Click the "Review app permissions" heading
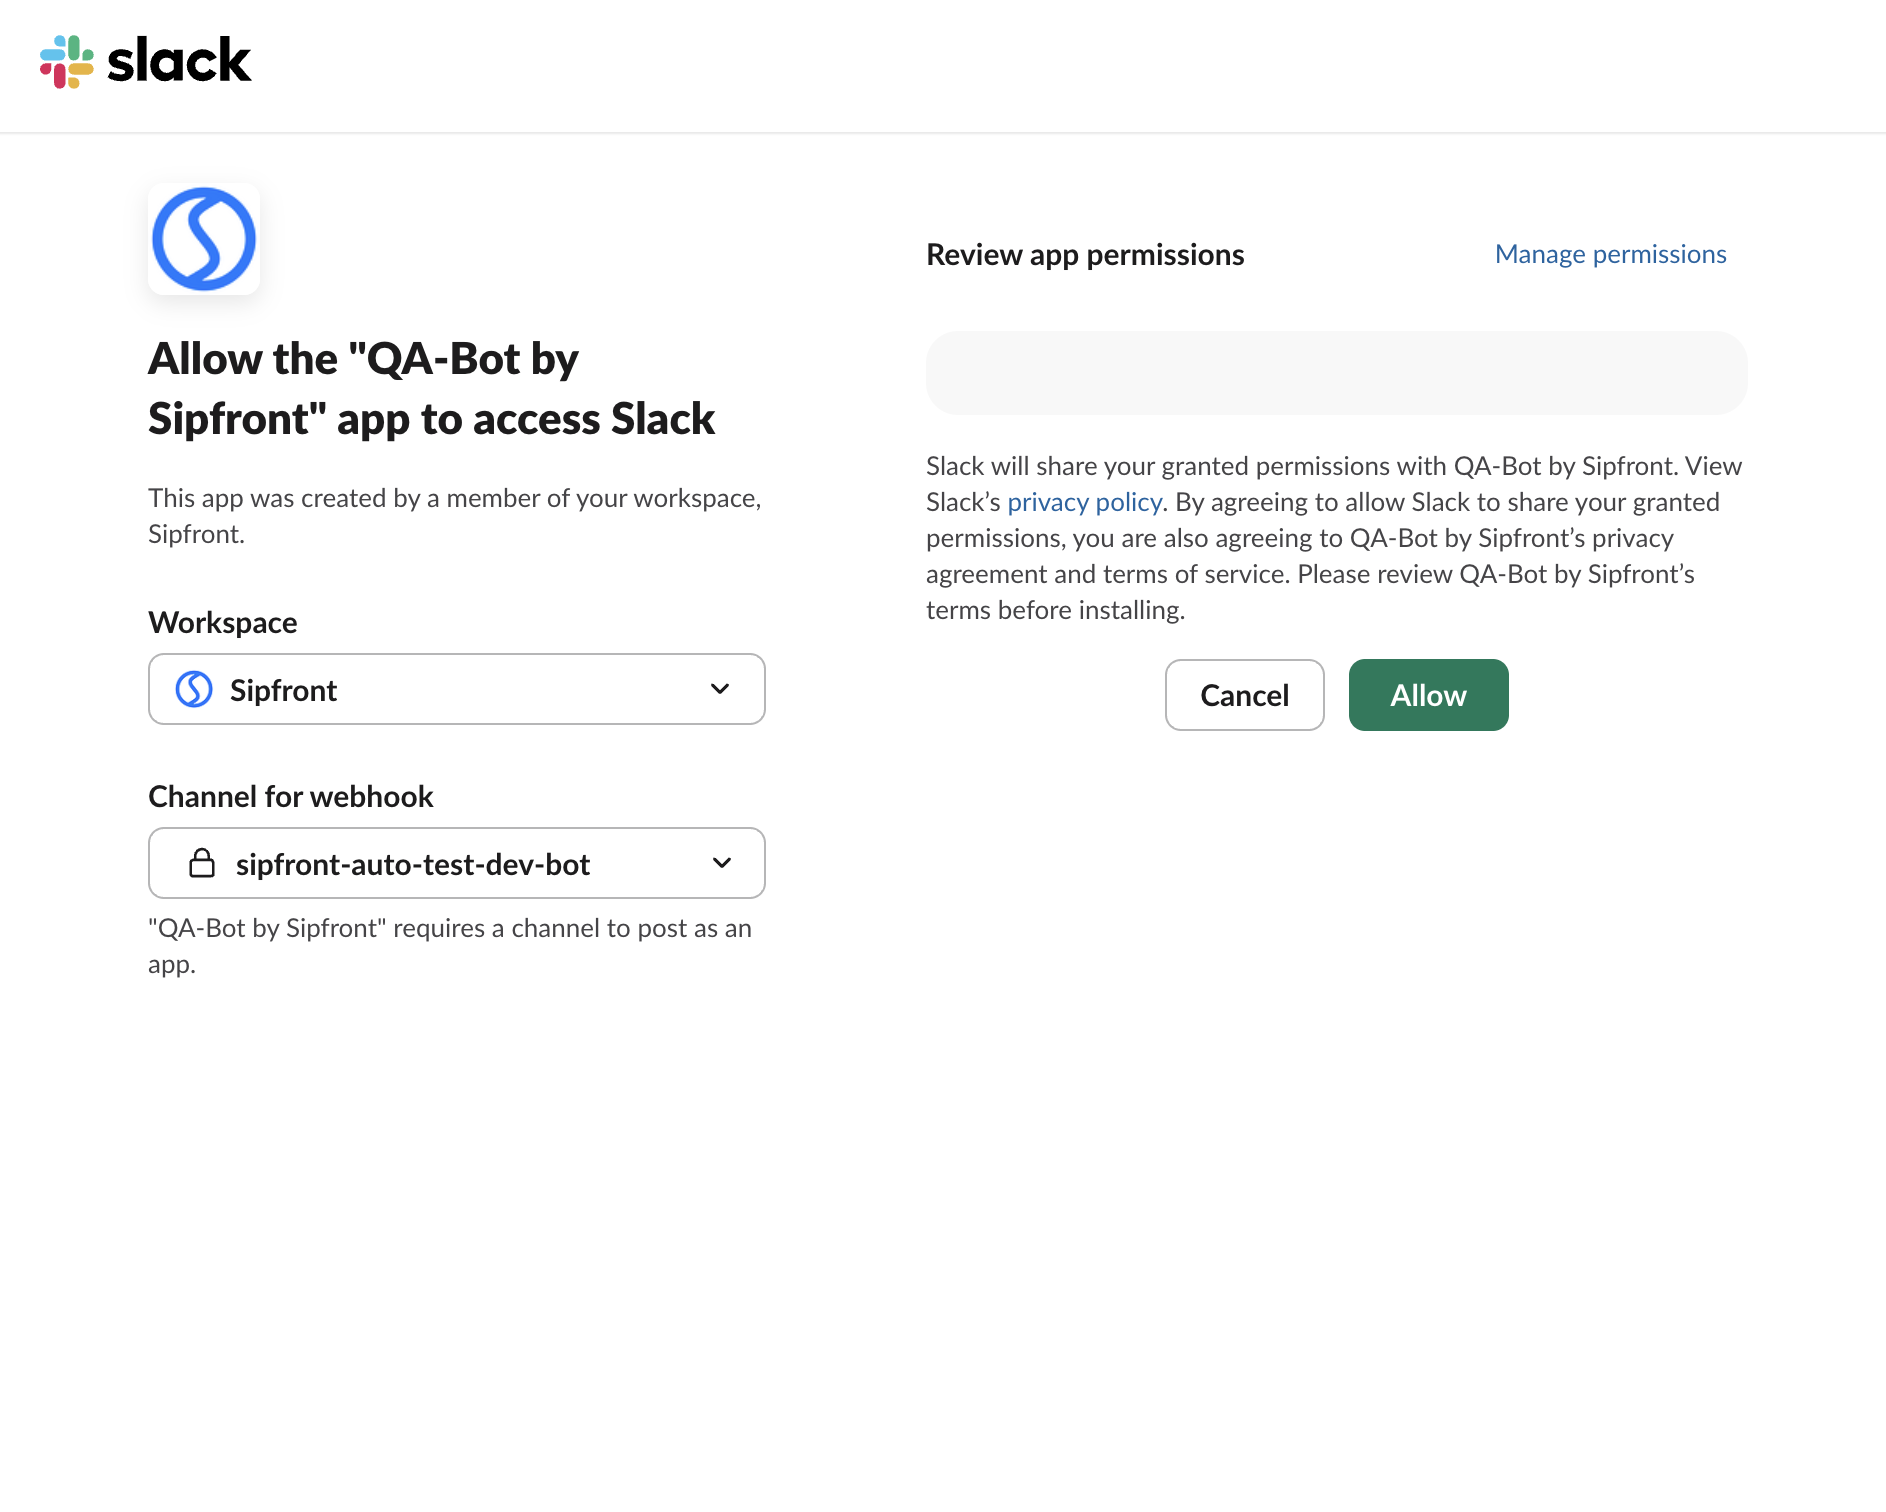Image resolution: width=1886 pixels, height=1512 pixels. 1085,255
